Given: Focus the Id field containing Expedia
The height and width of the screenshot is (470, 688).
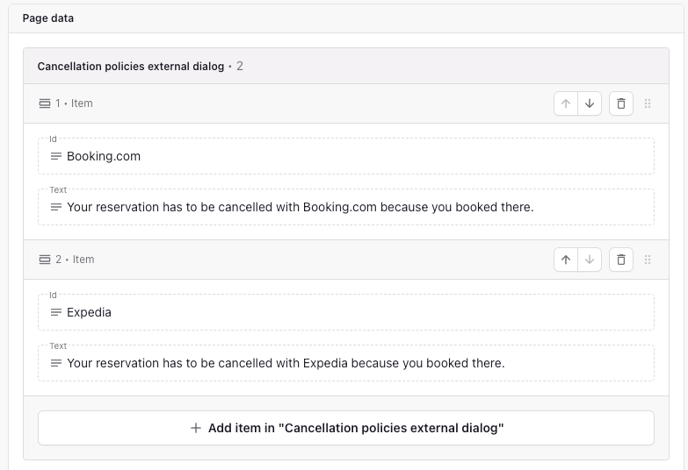Looking at the screenshot, I should [x=350, y=312].
